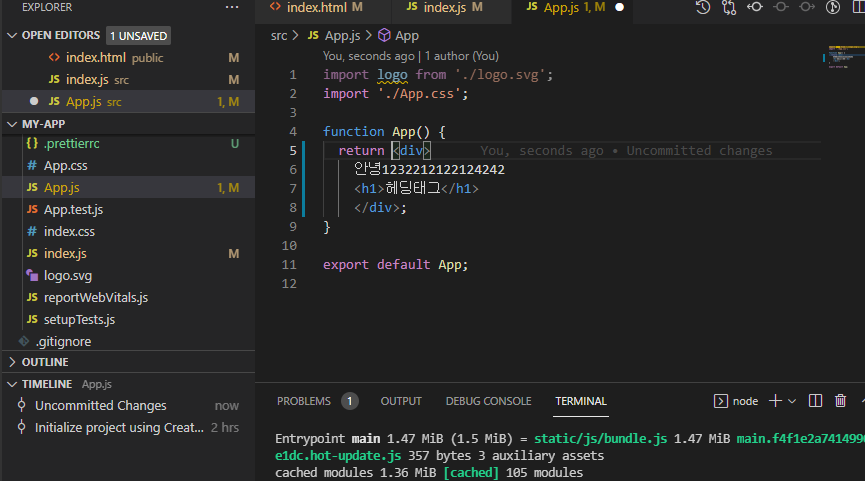The width and height of the screenshot is (865, 481).
Task: Open Explorer more actions ellipsis
Action: (x=232, y=7)
